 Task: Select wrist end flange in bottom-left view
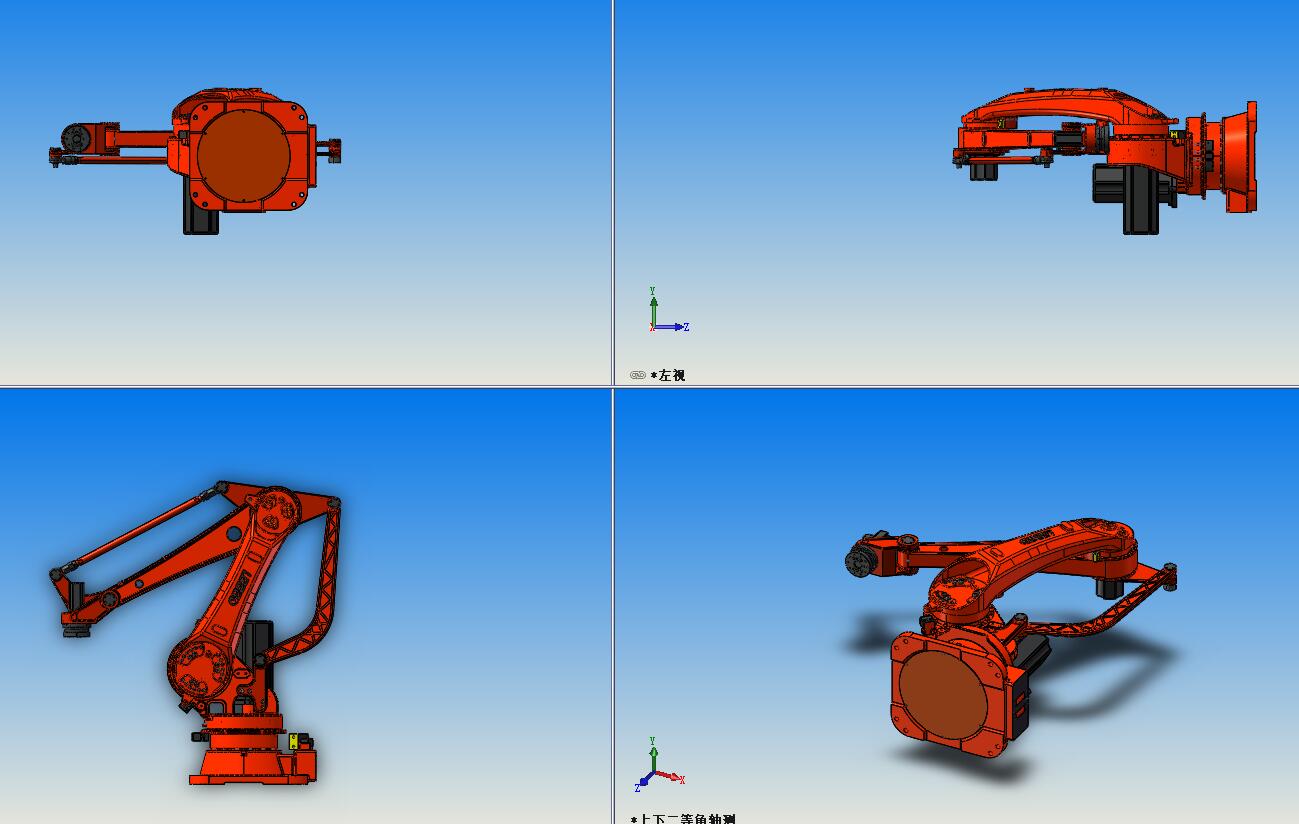(75, 630)
